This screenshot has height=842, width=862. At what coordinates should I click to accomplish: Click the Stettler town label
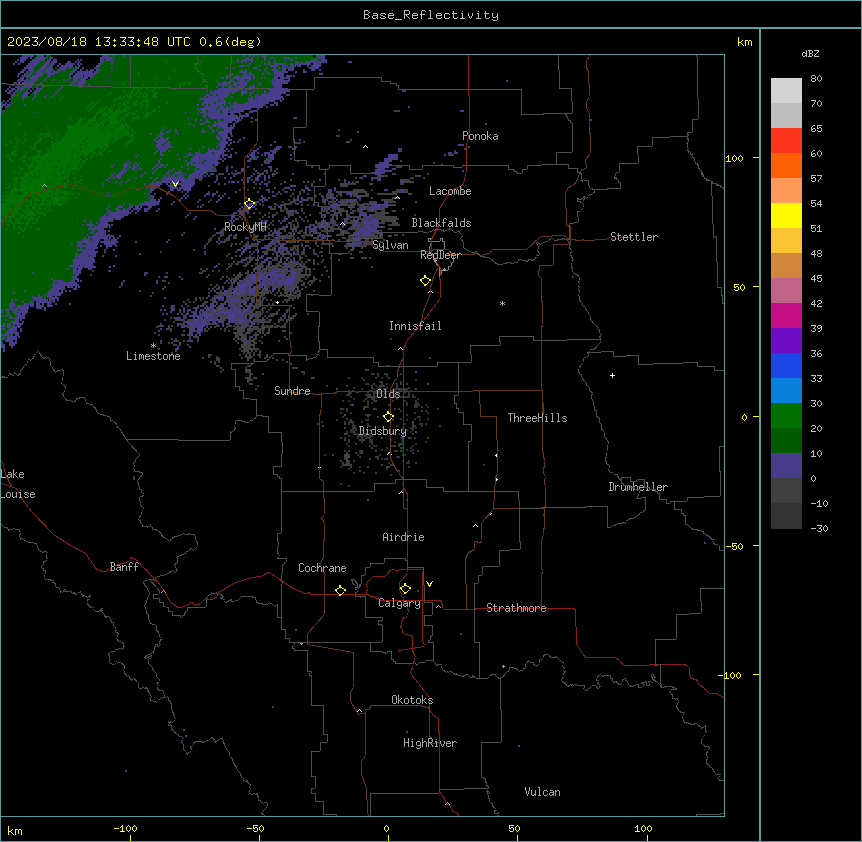(x=634, y=237)
